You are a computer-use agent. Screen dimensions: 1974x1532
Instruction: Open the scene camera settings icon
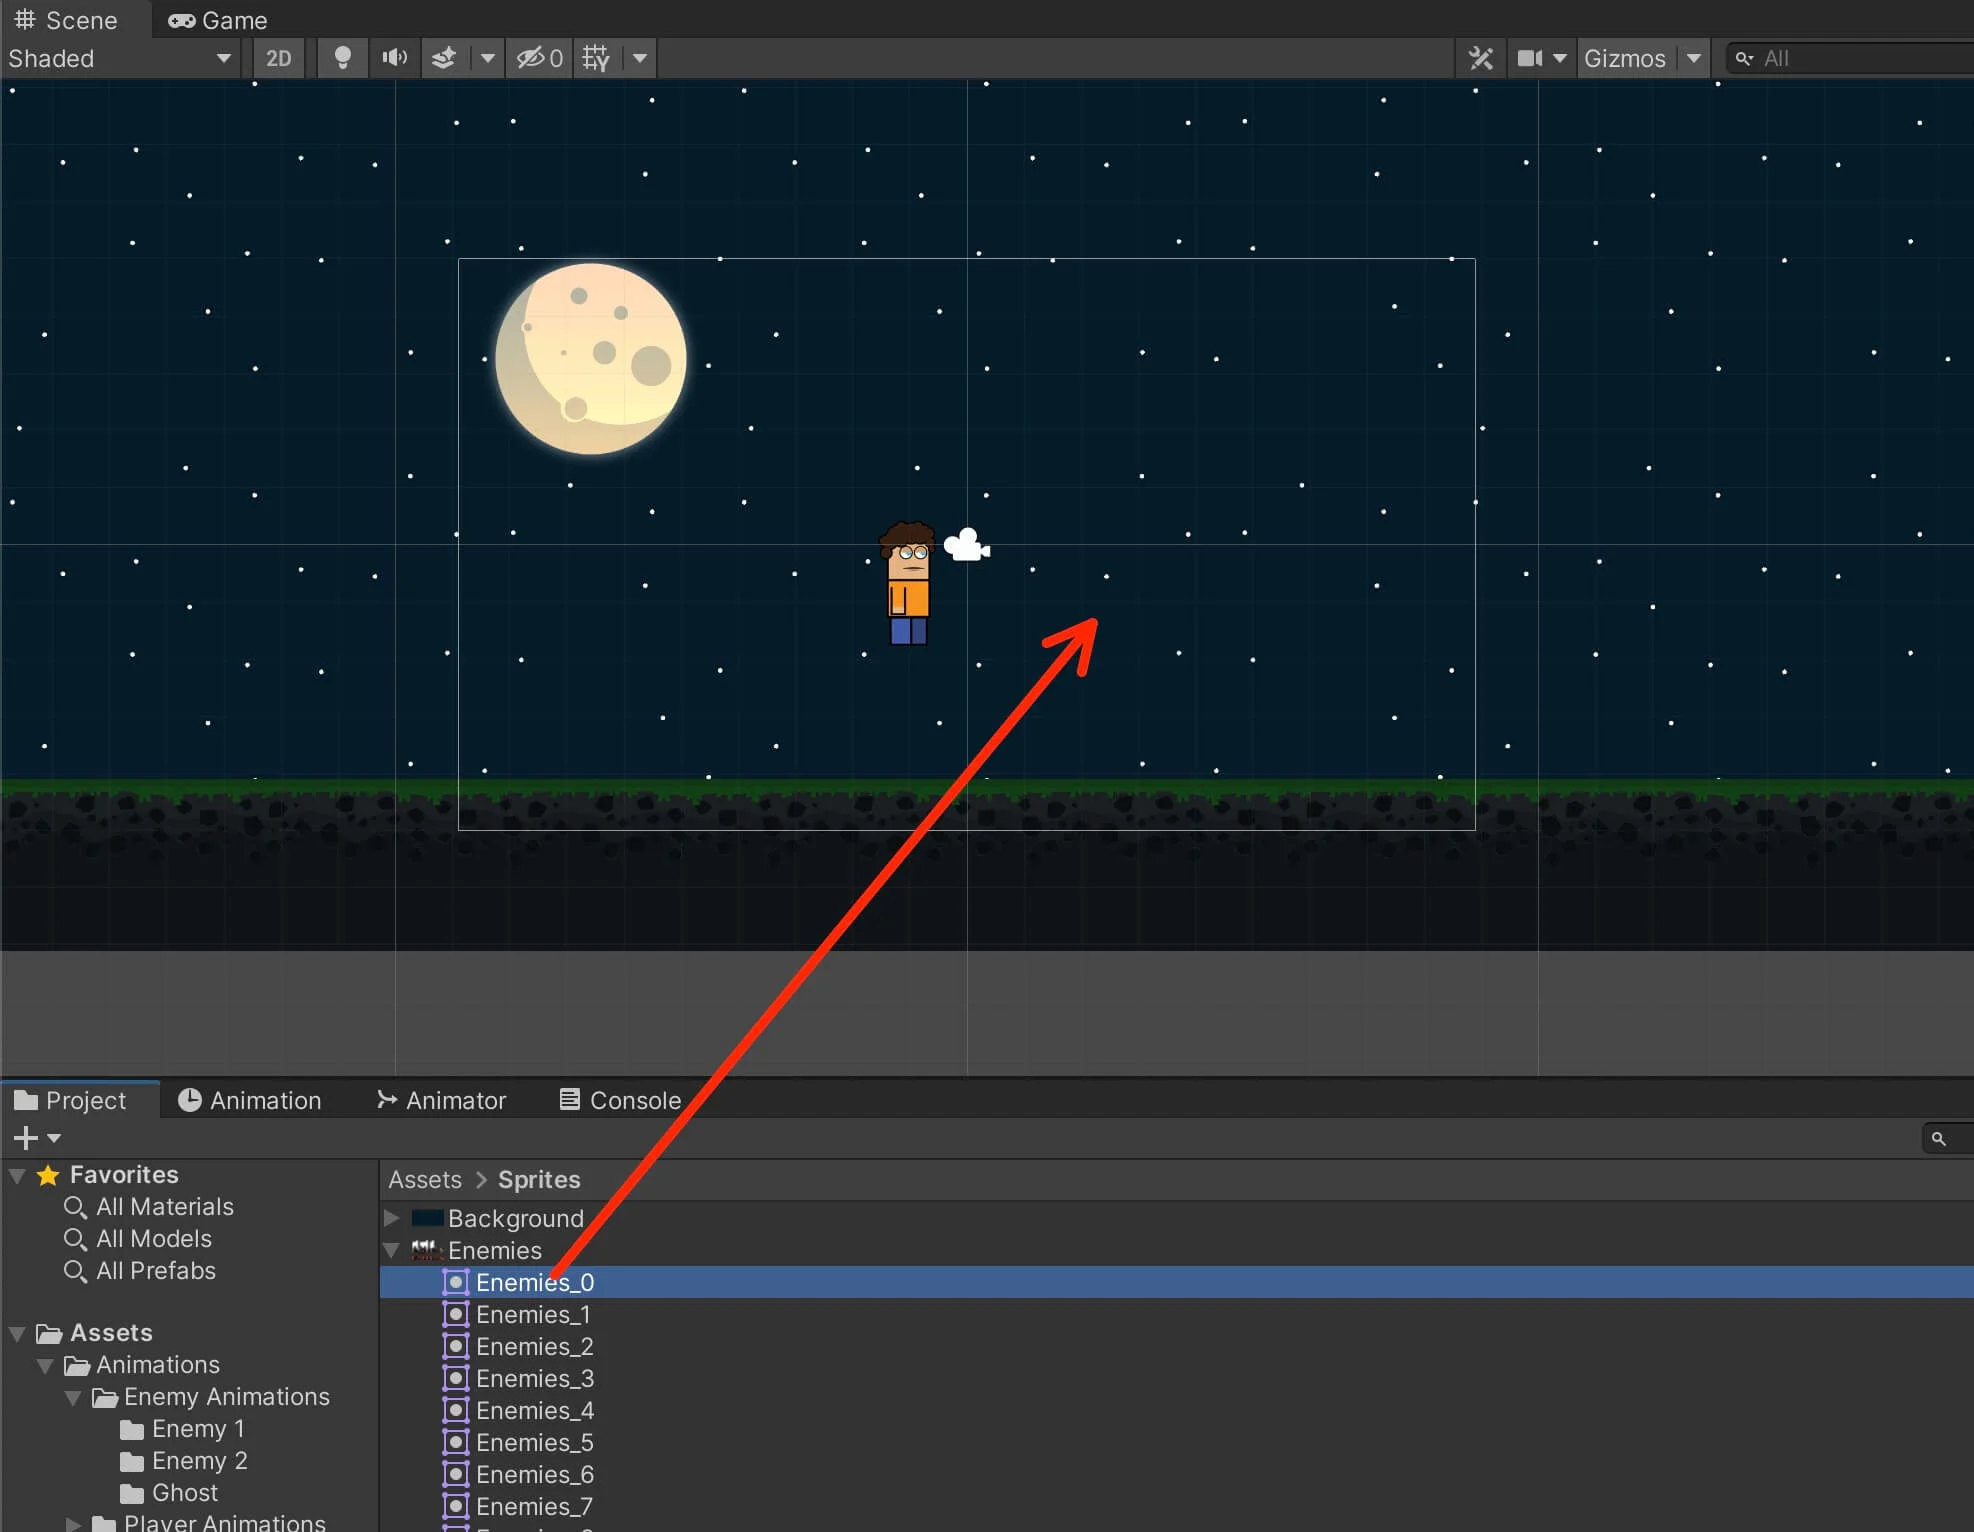[1529, 58]
